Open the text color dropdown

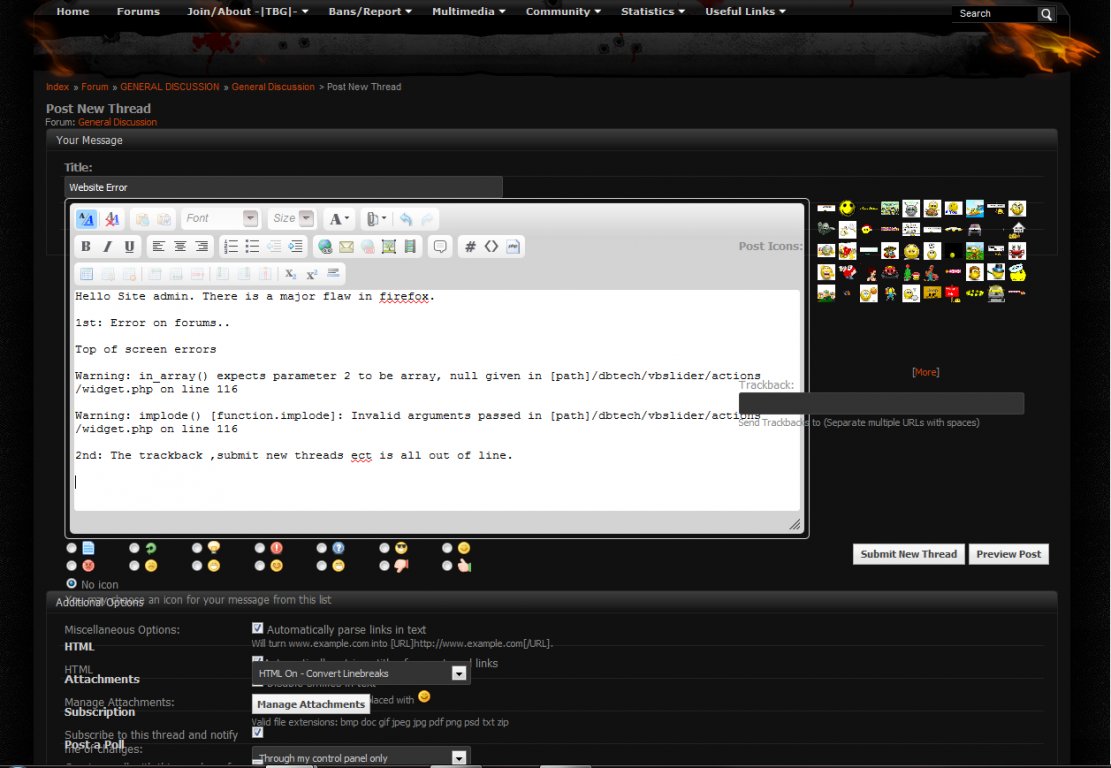[x=339, y=219]
